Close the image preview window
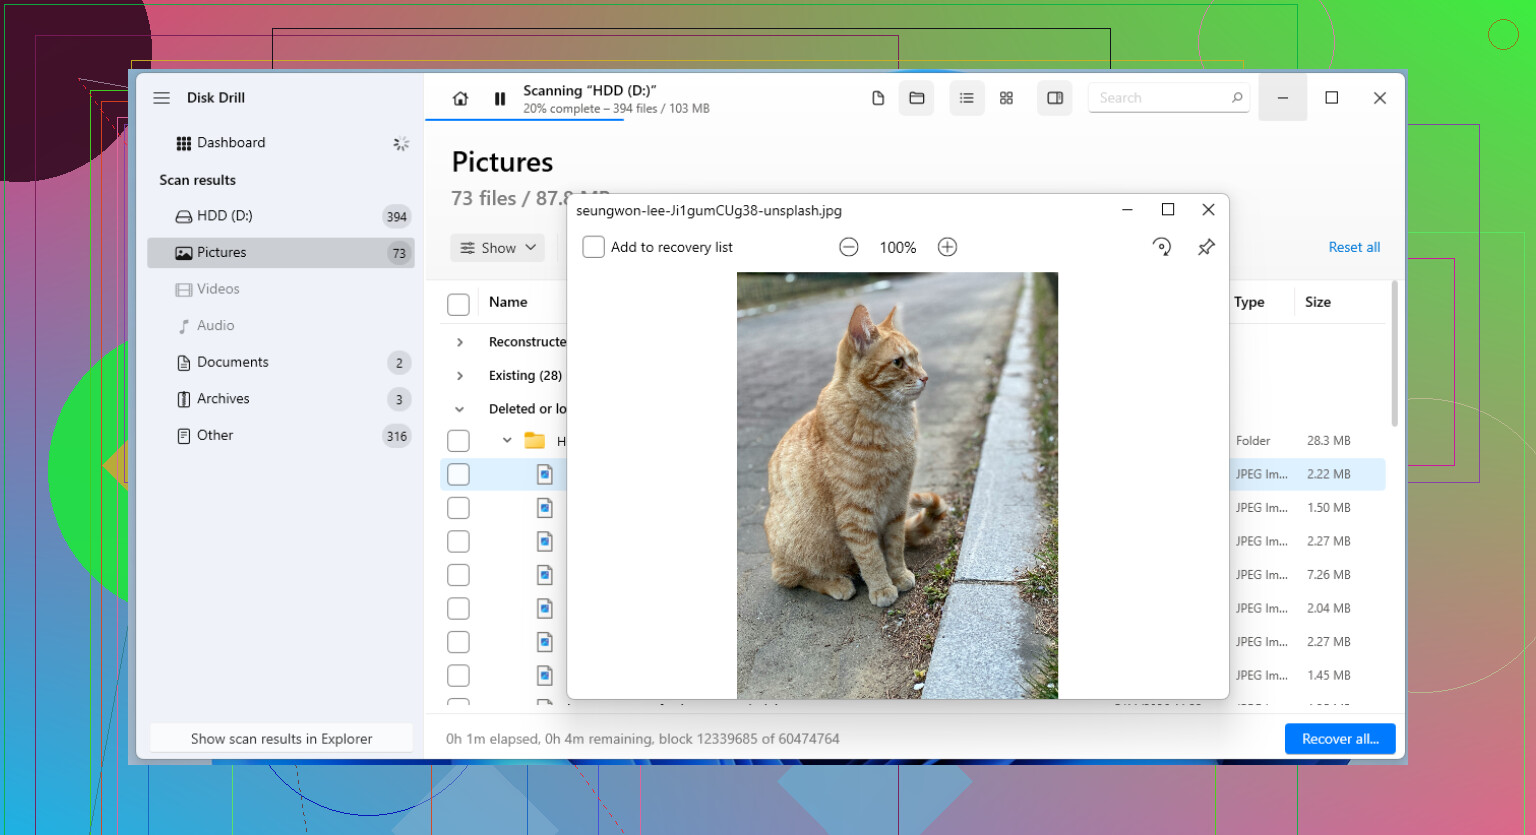The image size is (1536, 835). (1208, 209)
